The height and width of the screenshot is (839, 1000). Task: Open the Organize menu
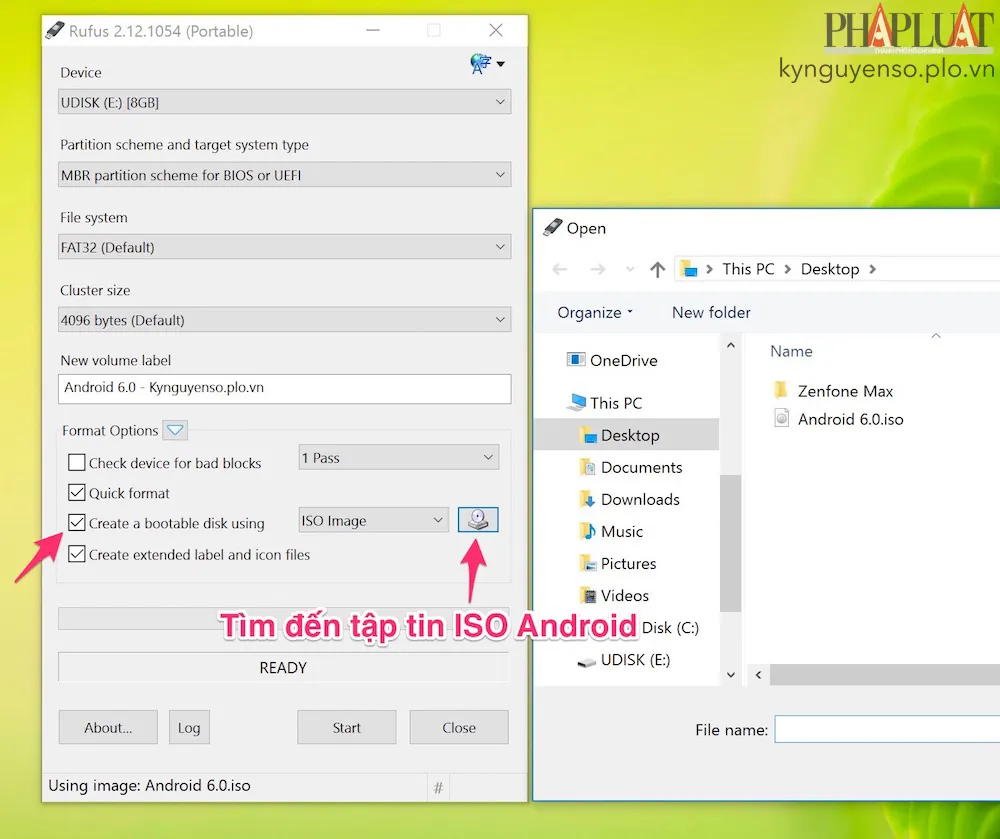click(x=595, y=312)
